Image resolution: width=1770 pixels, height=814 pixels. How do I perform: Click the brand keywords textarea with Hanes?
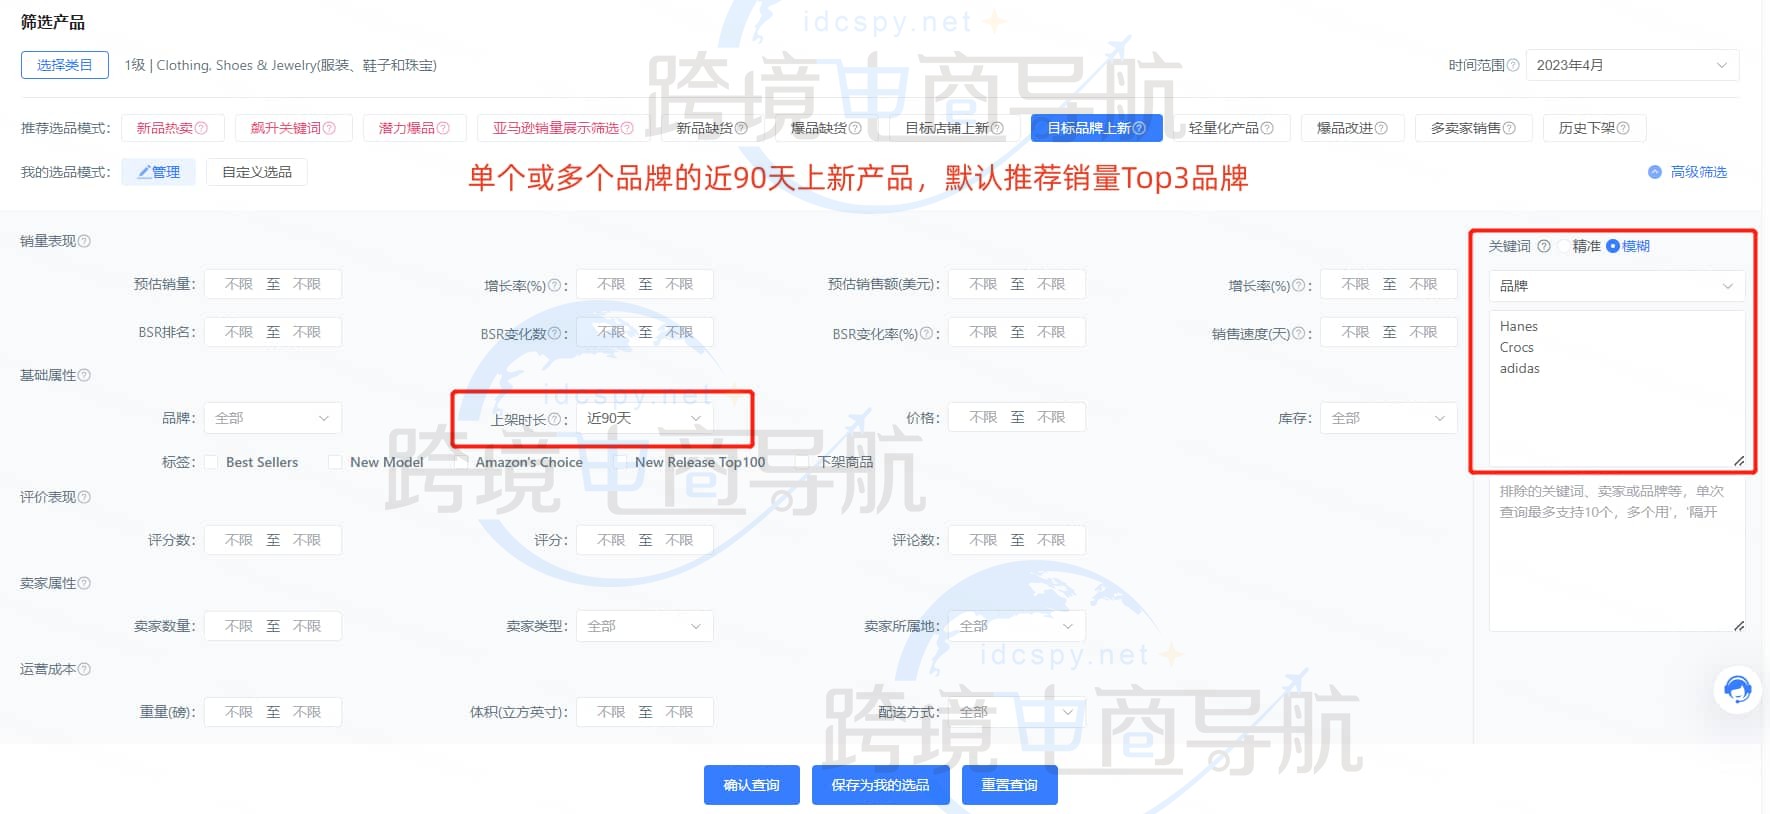coord(1617,389)
